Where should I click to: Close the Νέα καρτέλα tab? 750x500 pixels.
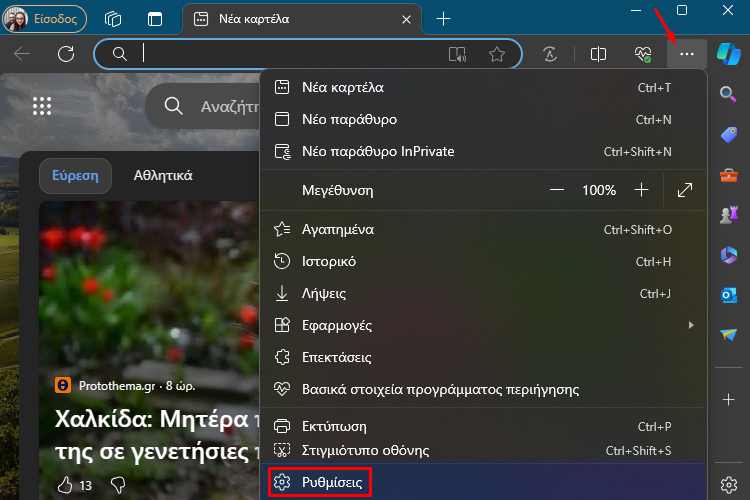coord(406,20)
